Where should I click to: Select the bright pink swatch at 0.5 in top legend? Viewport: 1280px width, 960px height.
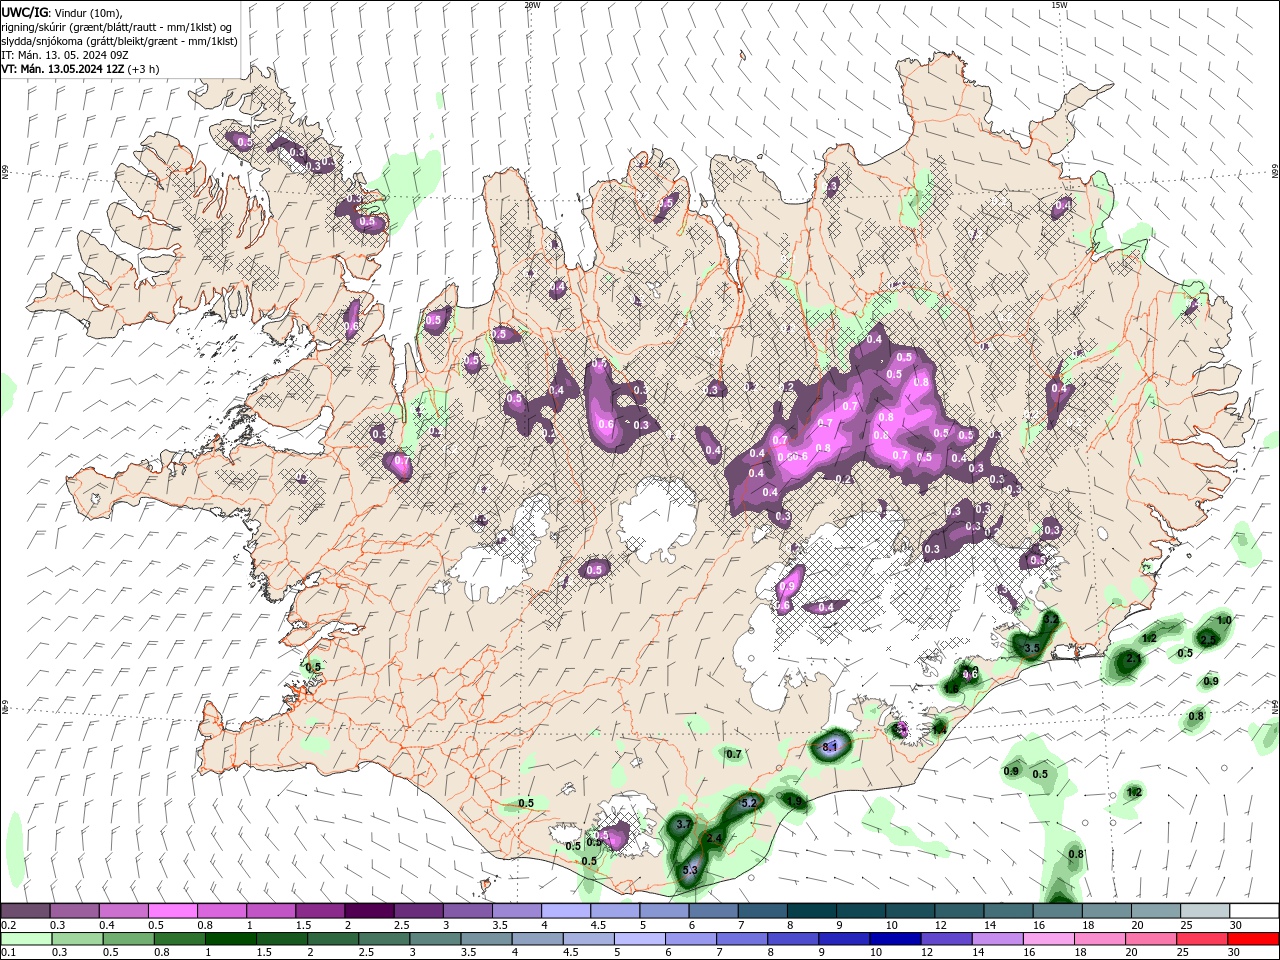coord(172,911)
